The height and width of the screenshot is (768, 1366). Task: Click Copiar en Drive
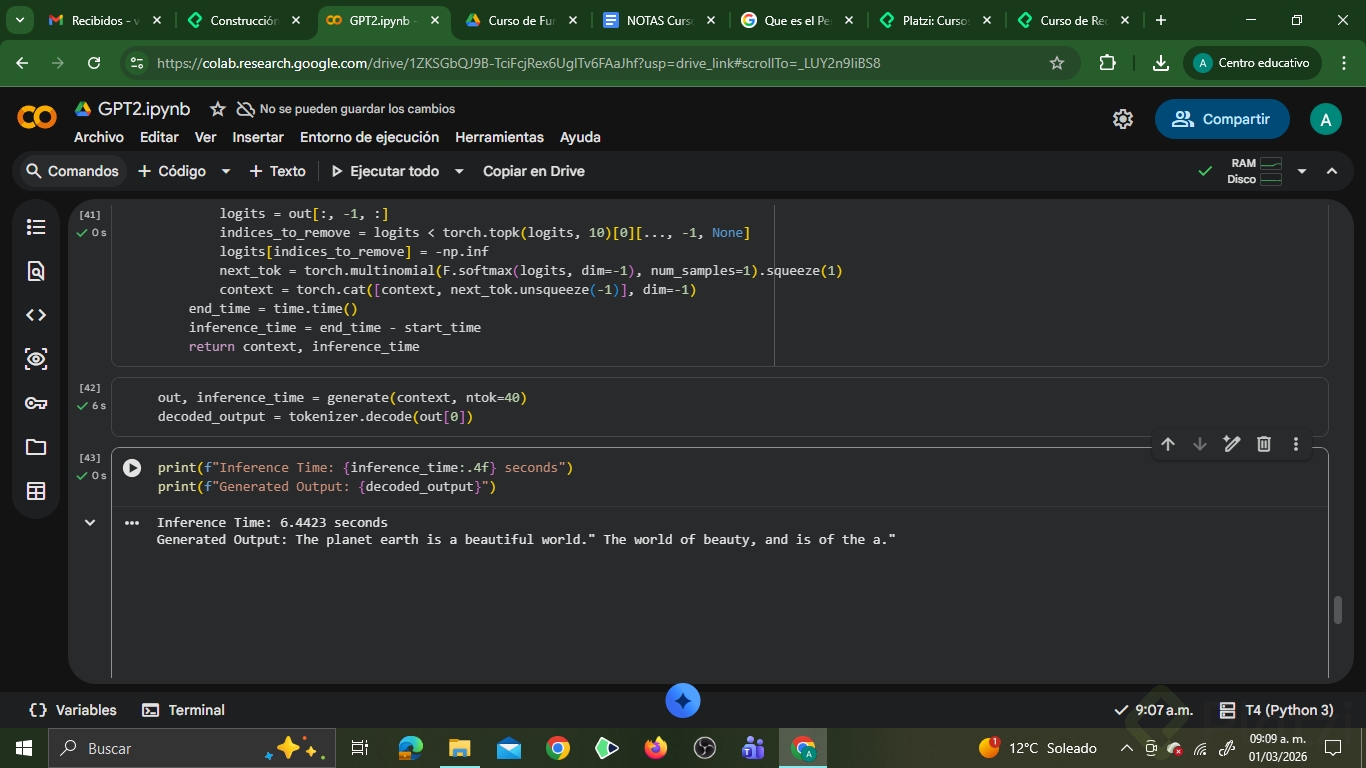tap(533, 171)
